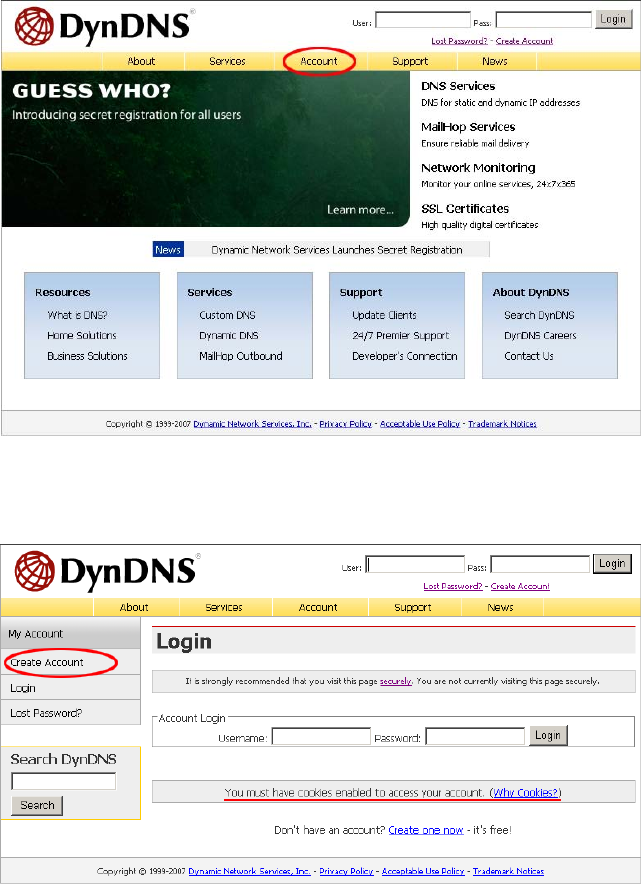Open MailHop Outbound in the Services box
641x884 pixels.
tap(241, 356)
